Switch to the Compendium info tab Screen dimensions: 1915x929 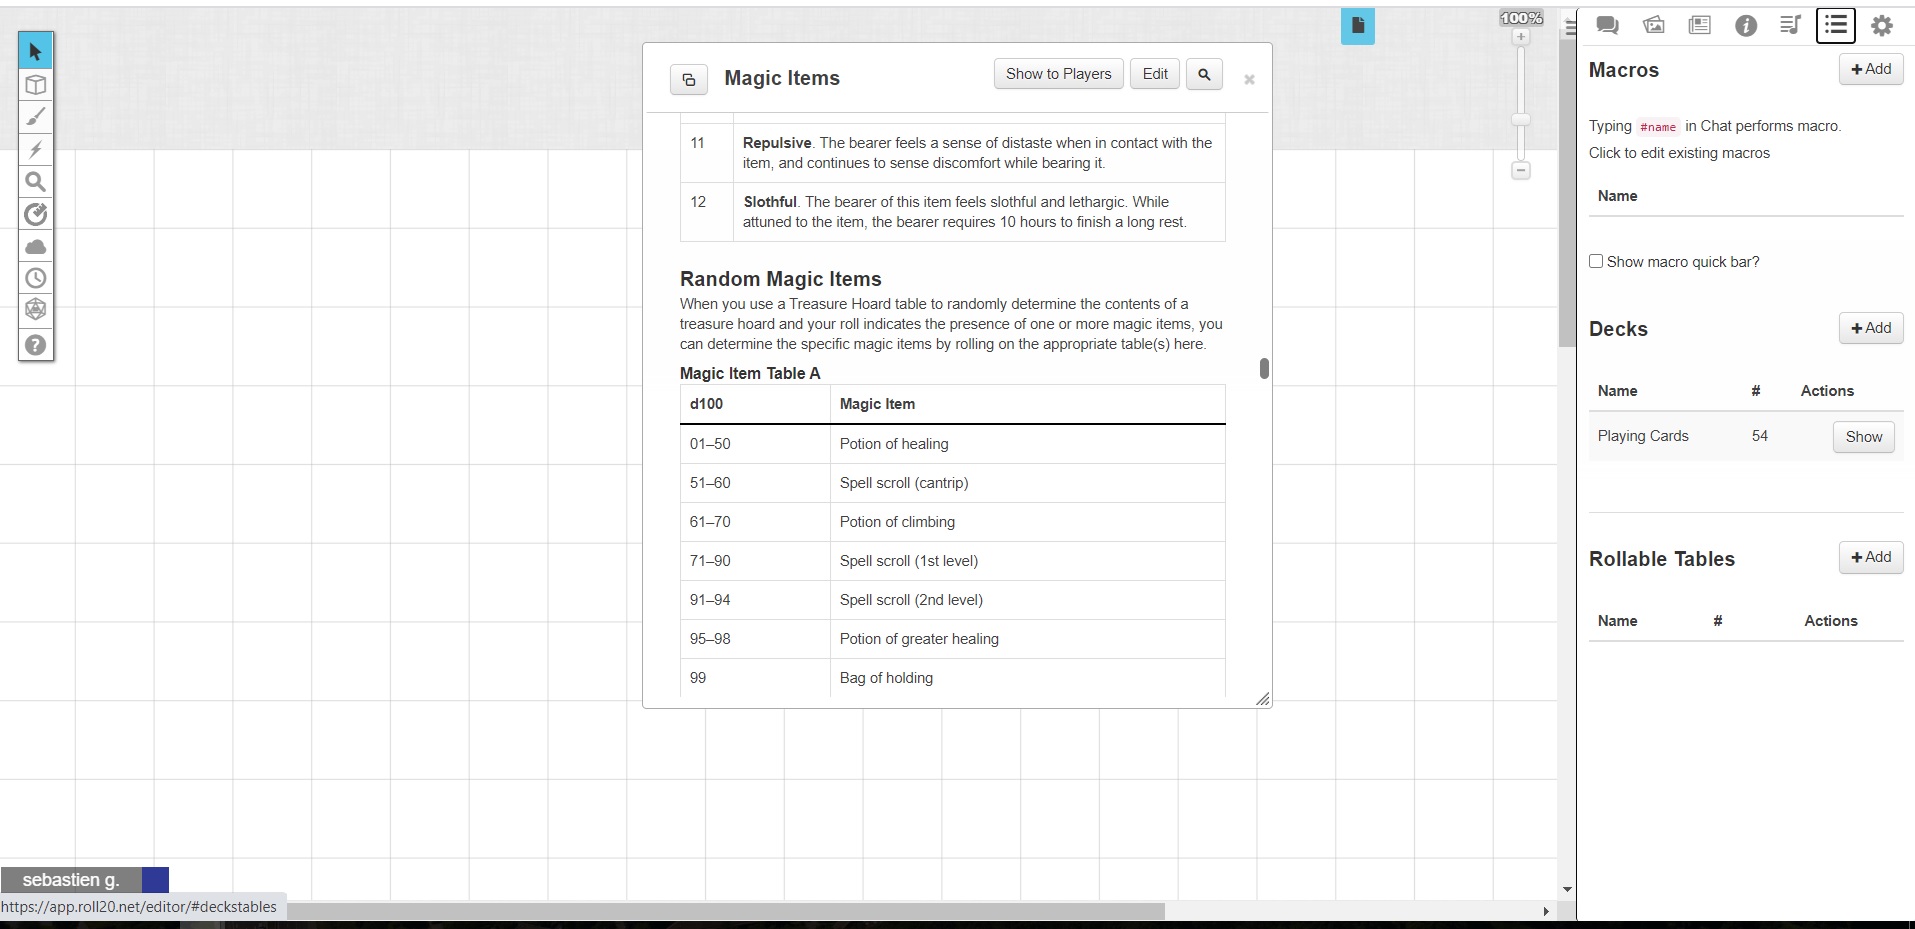click(1746, 25)
